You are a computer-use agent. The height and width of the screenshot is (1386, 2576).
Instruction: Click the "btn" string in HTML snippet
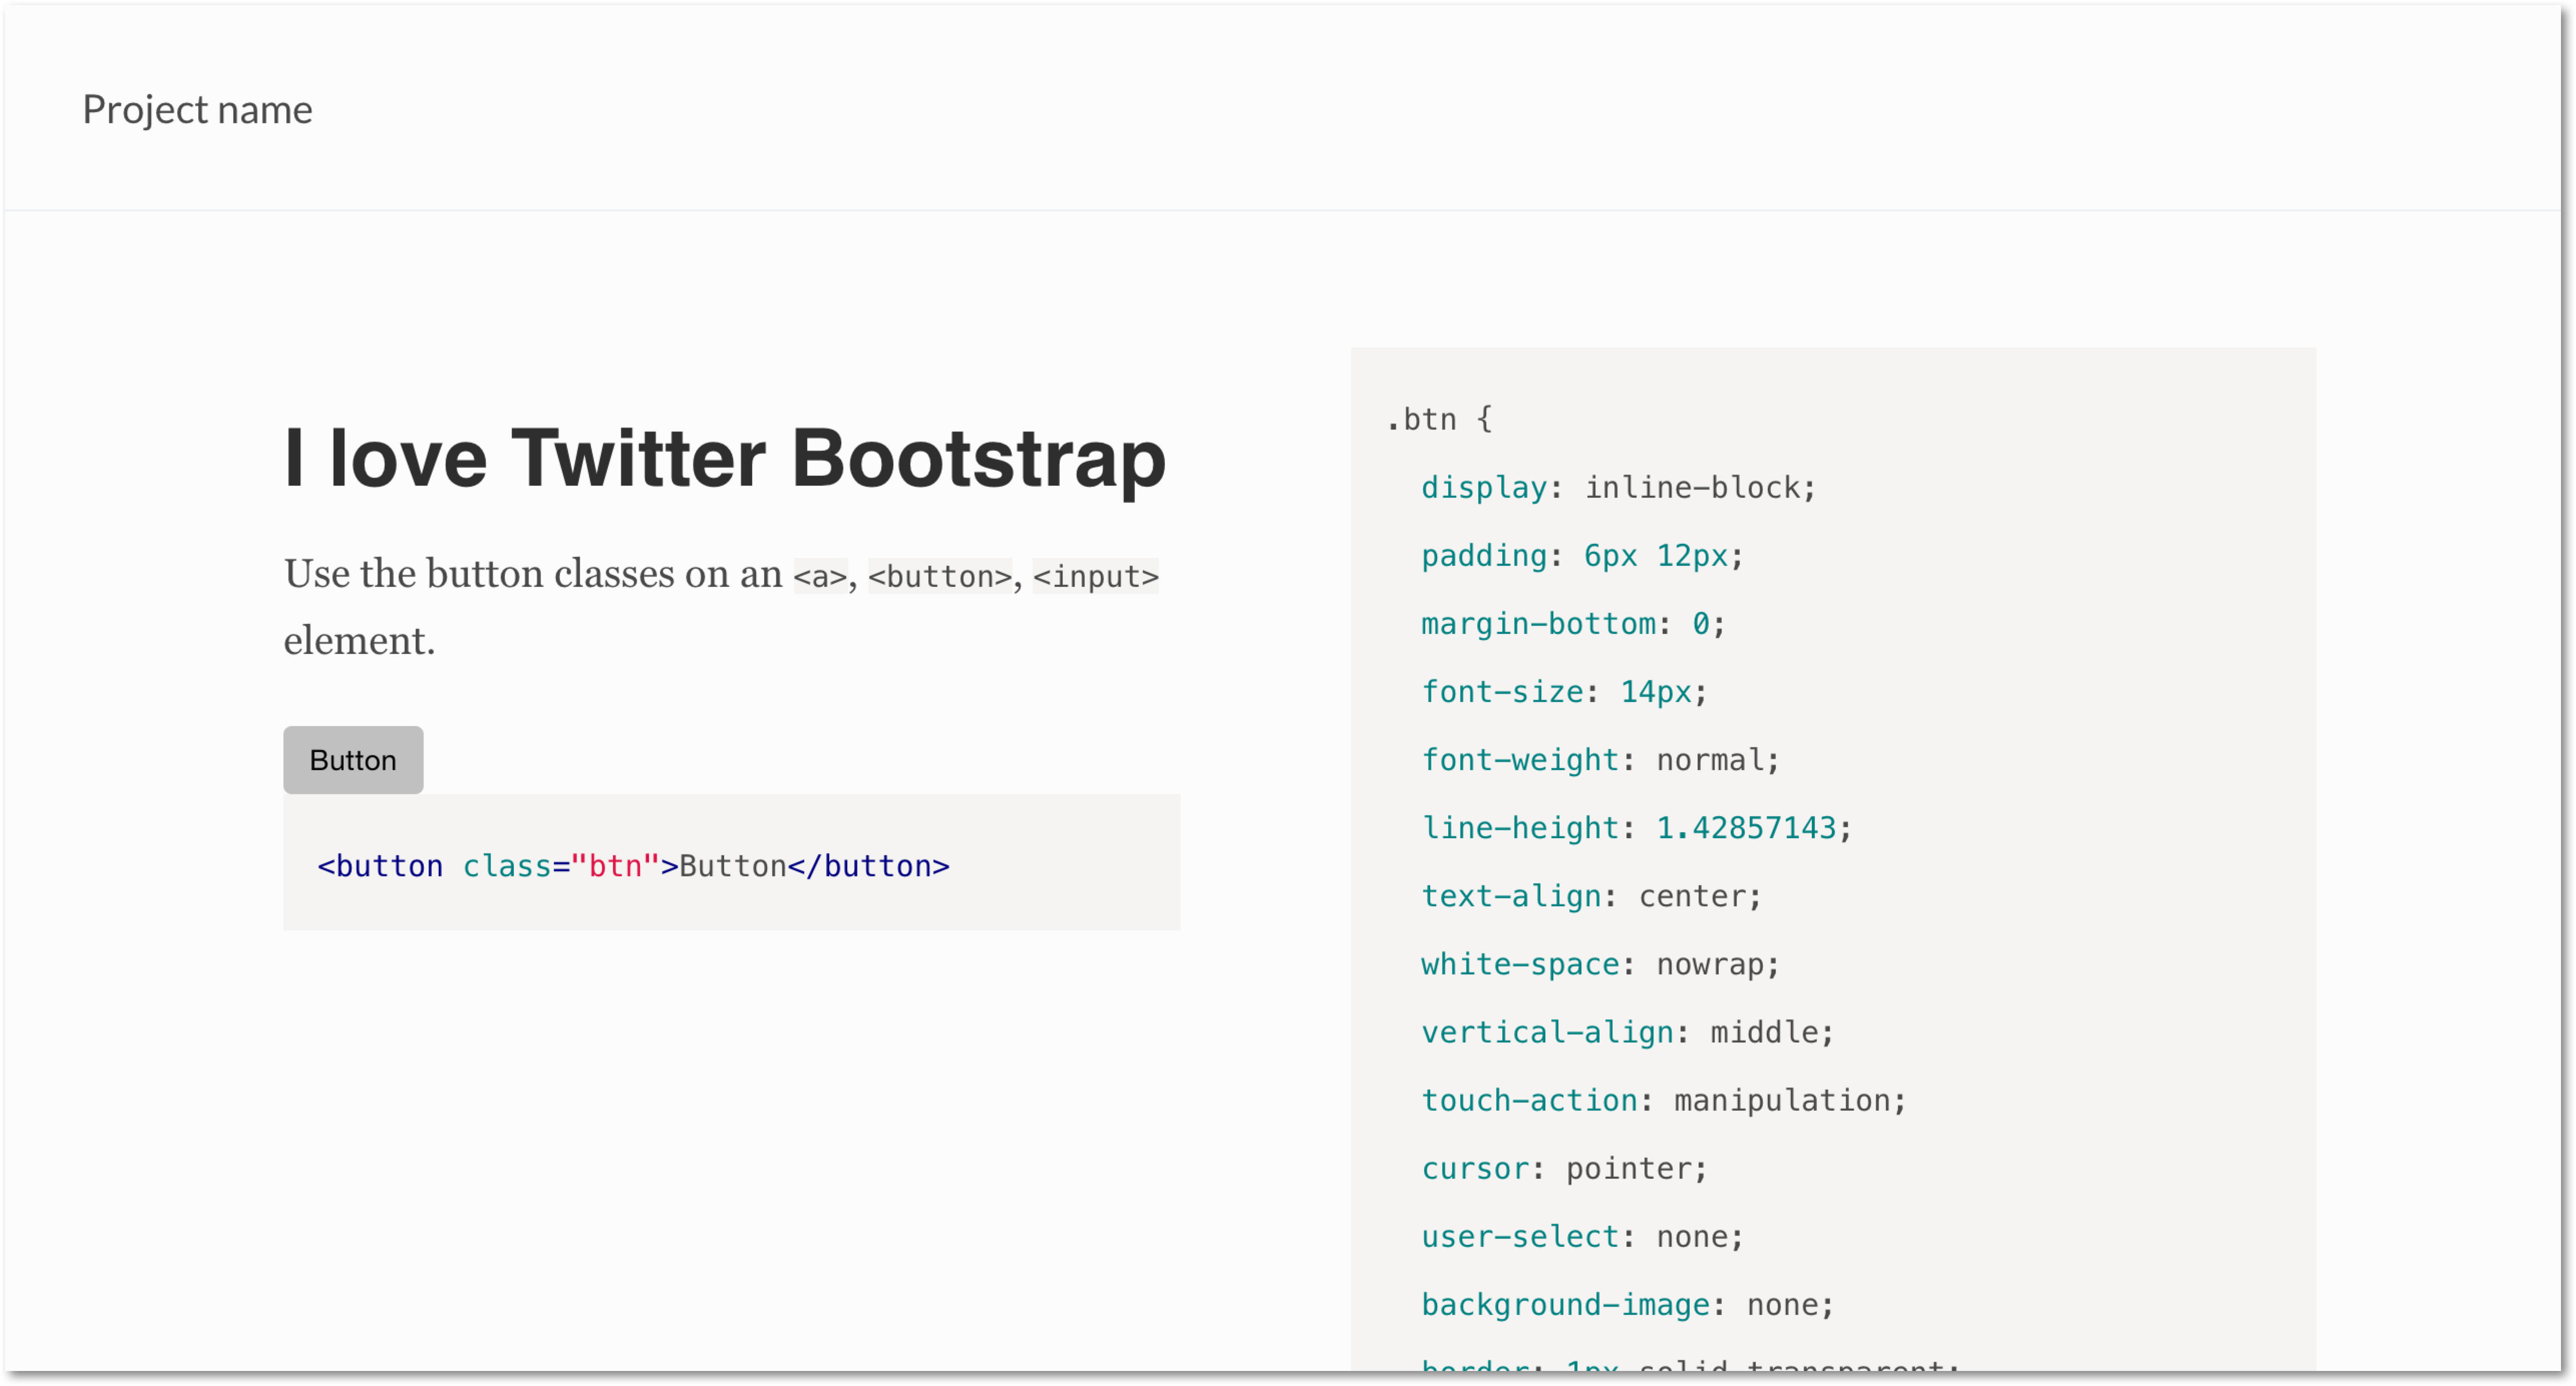[x=614, y=866]
